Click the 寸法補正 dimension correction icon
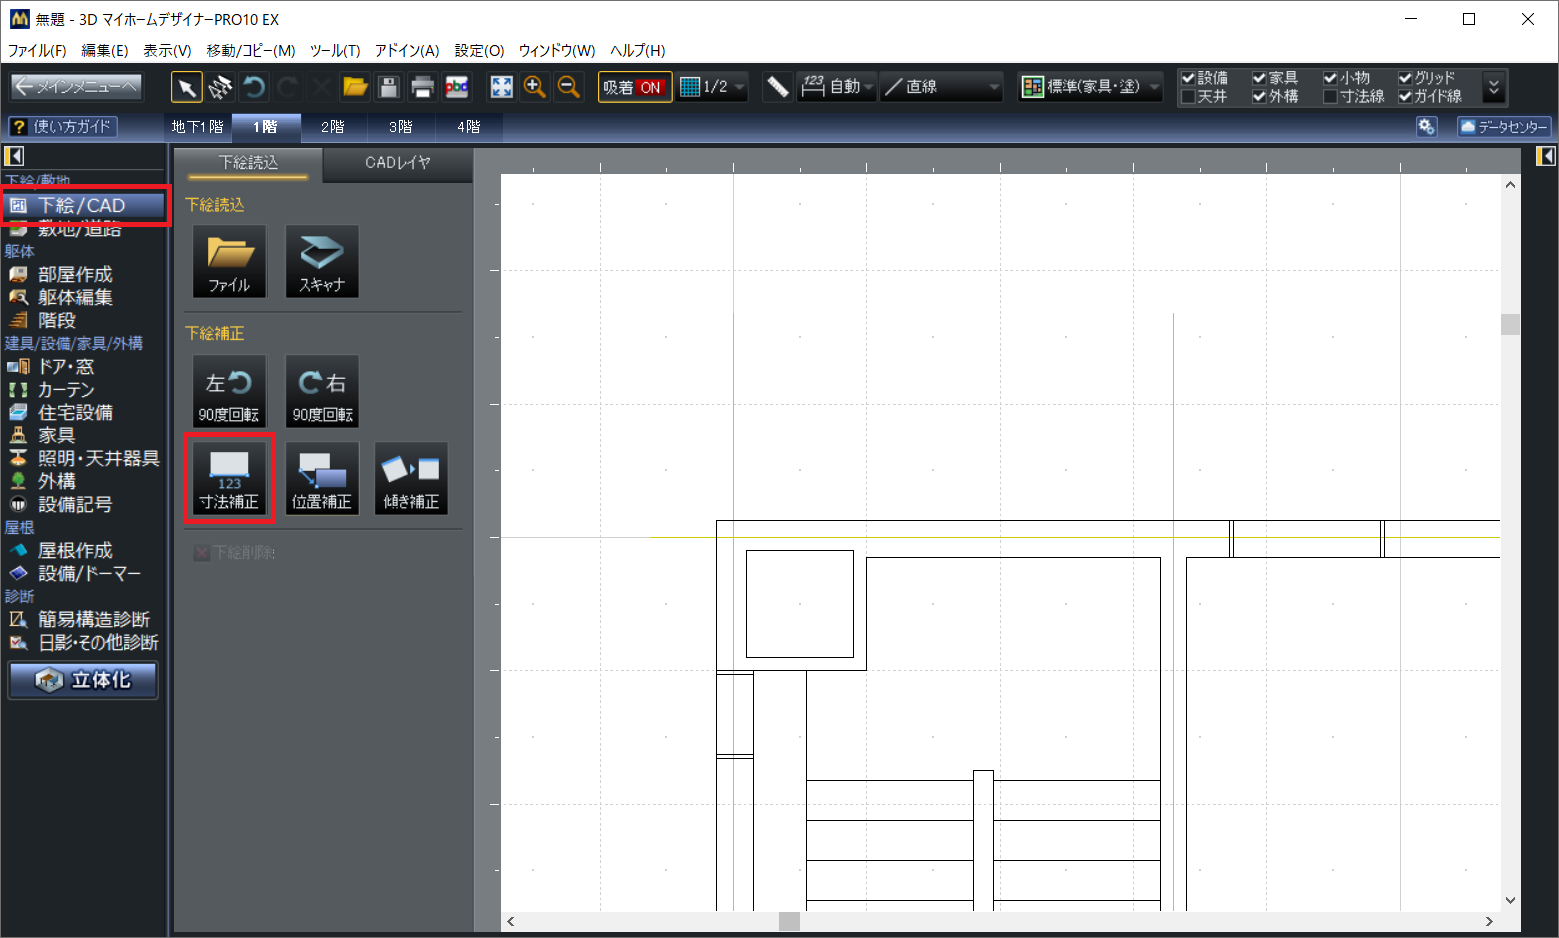Image resolution: width=1559 pixels, height=938 pixels. (x=229, y=478)
